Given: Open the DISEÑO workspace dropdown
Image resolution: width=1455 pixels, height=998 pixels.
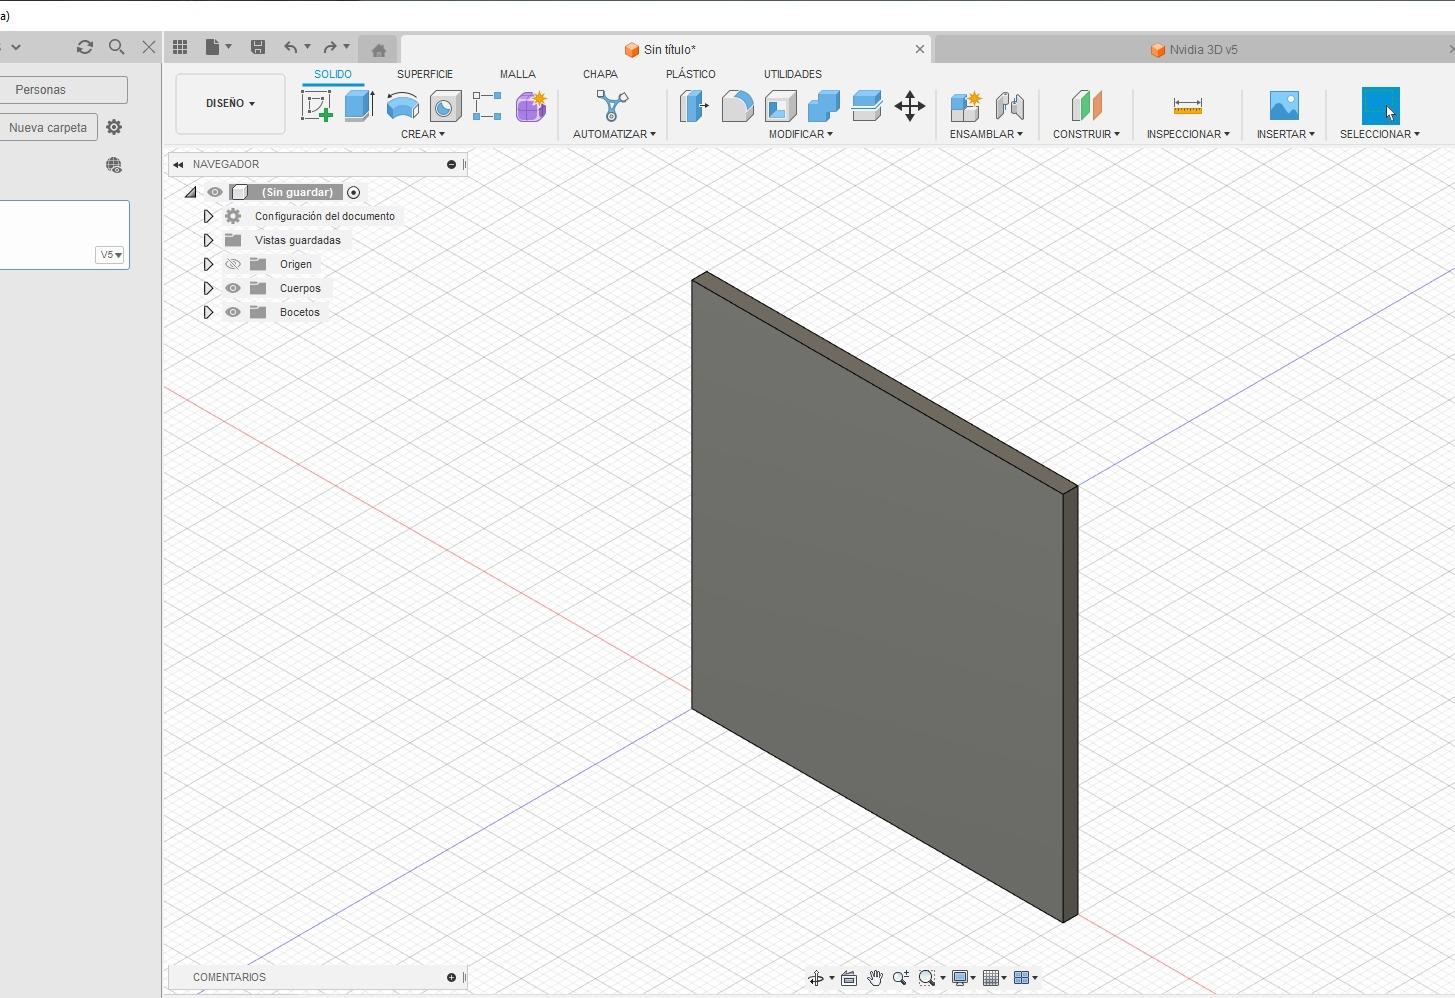Looking at the screenshot, I should pyautogui.click(x=230, y=103).
